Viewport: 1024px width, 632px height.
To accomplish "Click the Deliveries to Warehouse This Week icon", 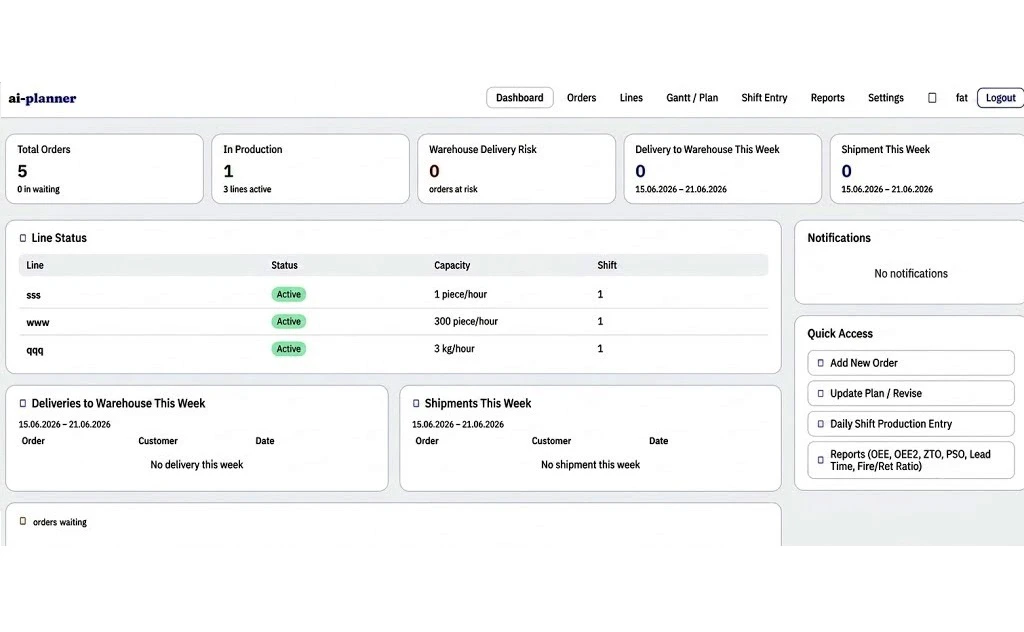I will coord(23,403).
